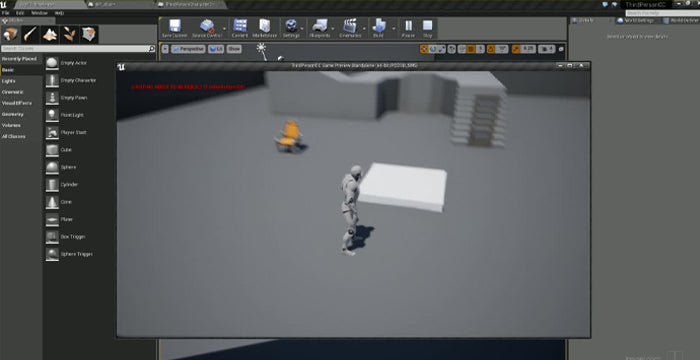This screenshot has height=360, width=700.
Task: Open the Content browser icon
Action: [240, 29]
